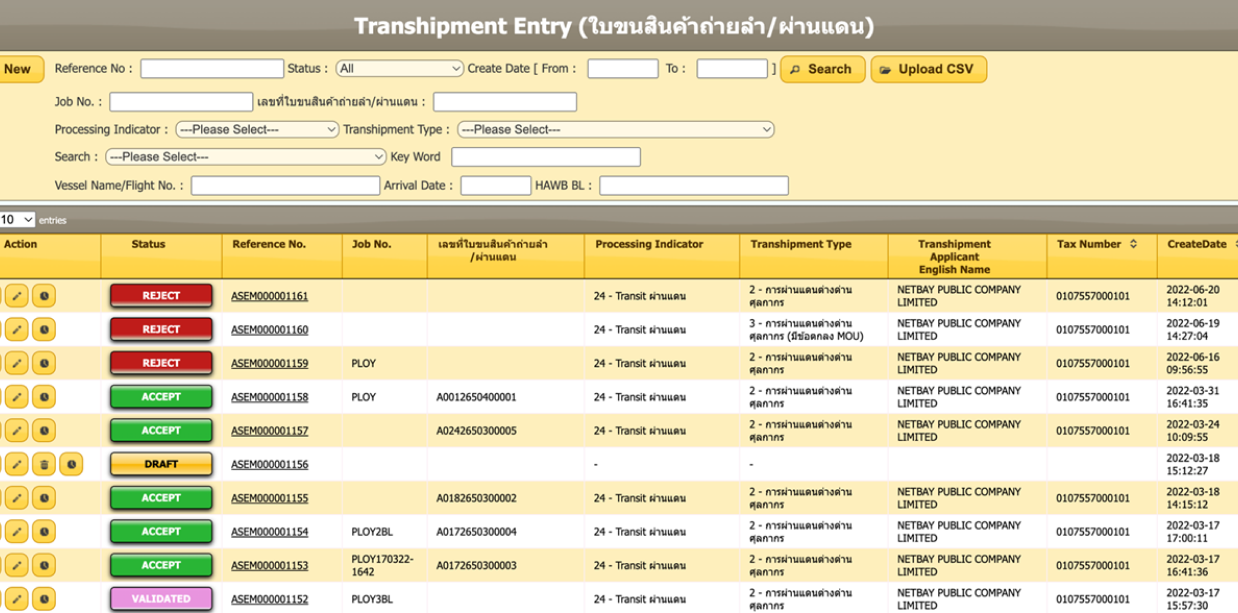1238x613 pixels.
Task: Sort by Tax Number column arrows
Action: (x=1133, y=244)
